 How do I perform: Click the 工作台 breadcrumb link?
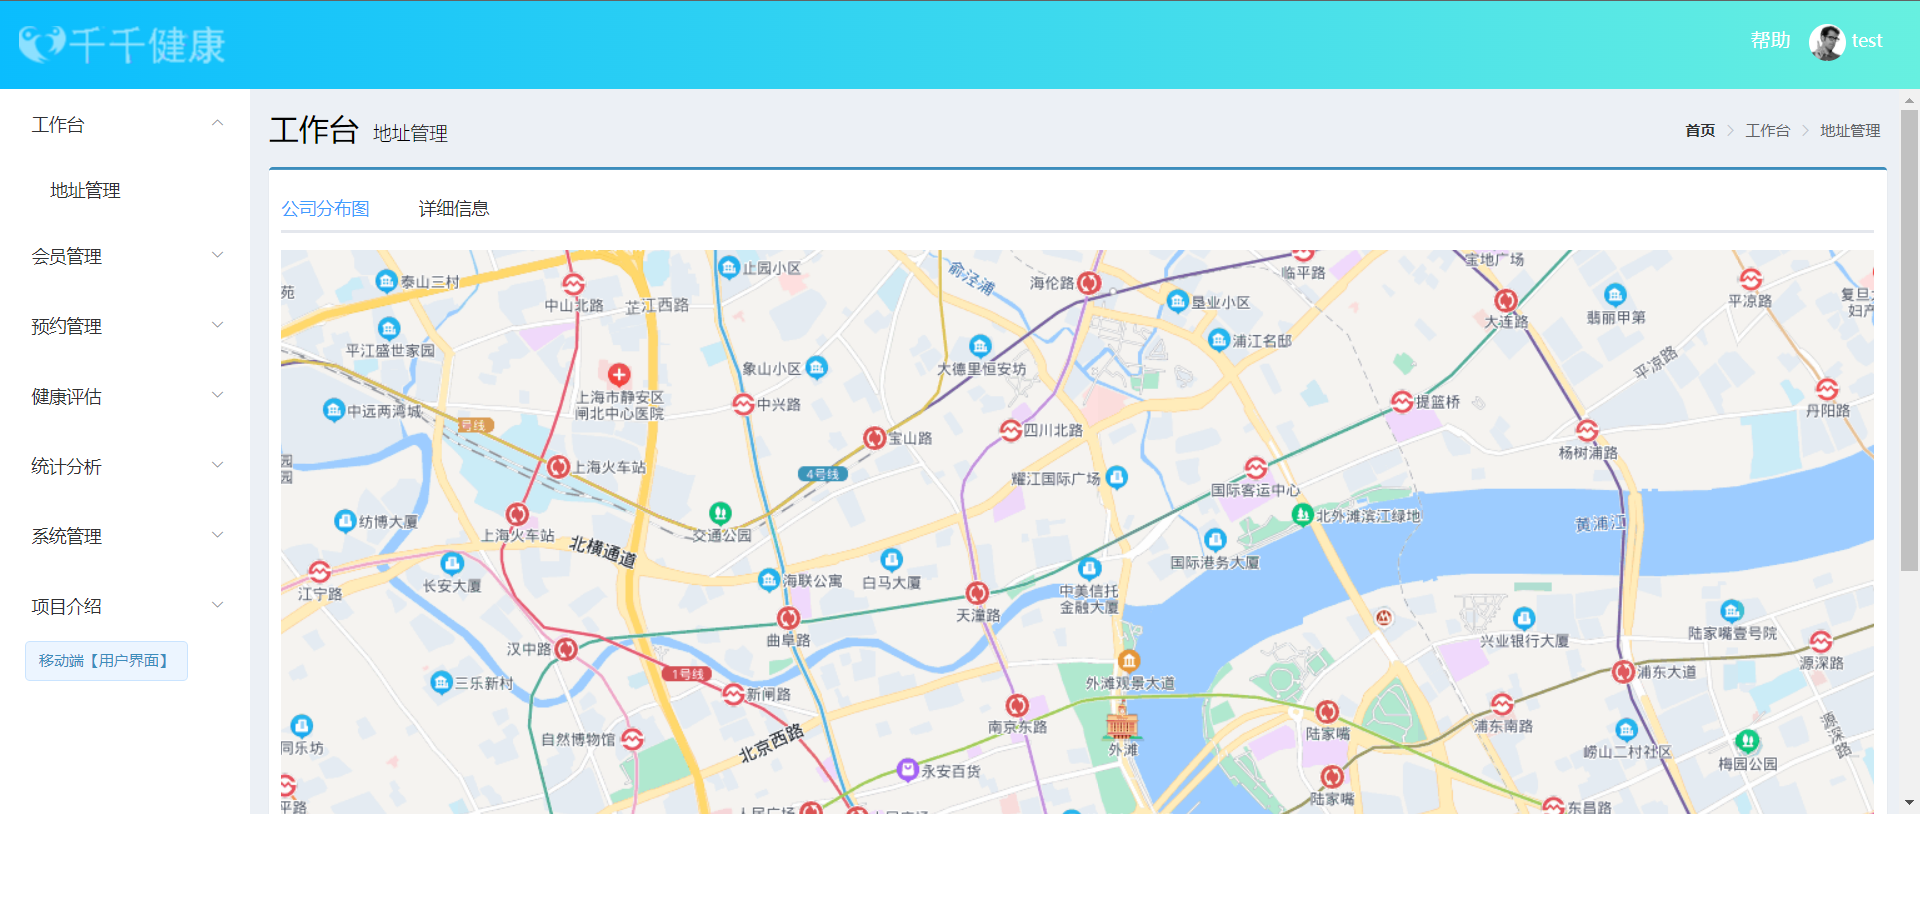[1767, 131]
